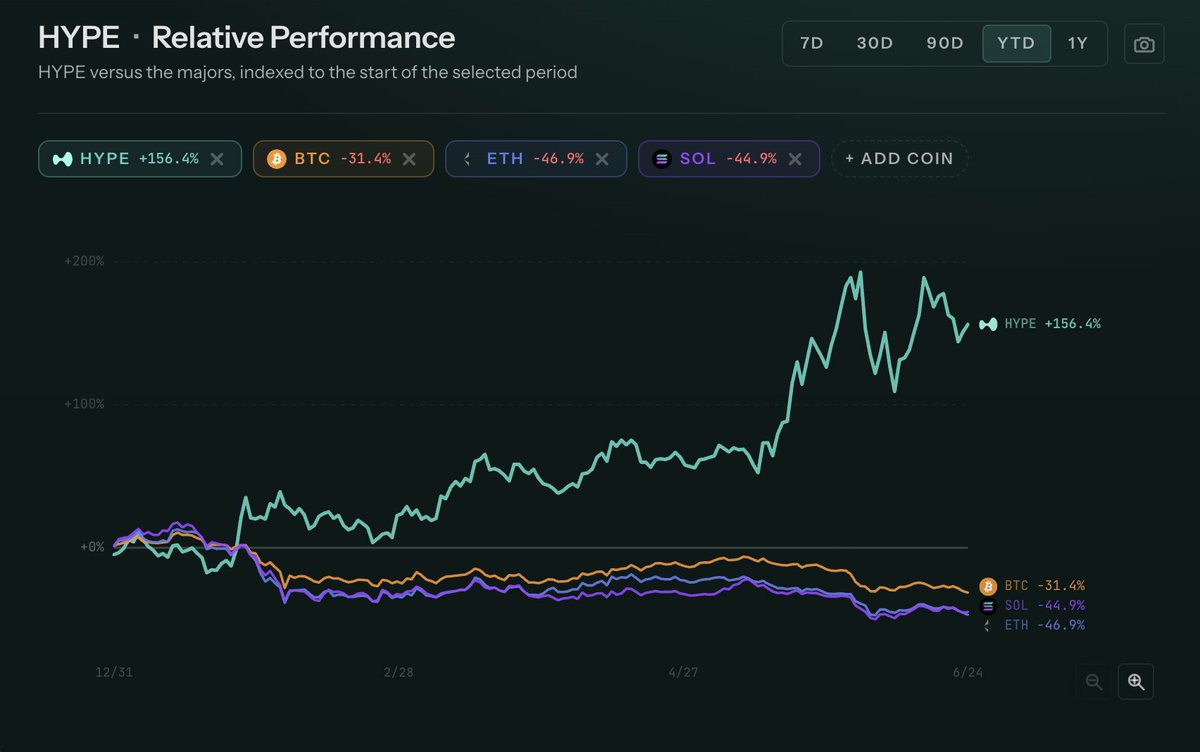Remove HYPE chip using its X

[217, 158]
